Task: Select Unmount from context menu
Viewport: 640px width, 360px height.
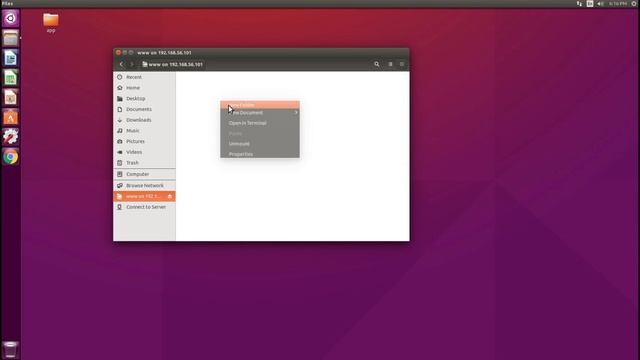Action: pyautogui.click(x=260, y=144)
